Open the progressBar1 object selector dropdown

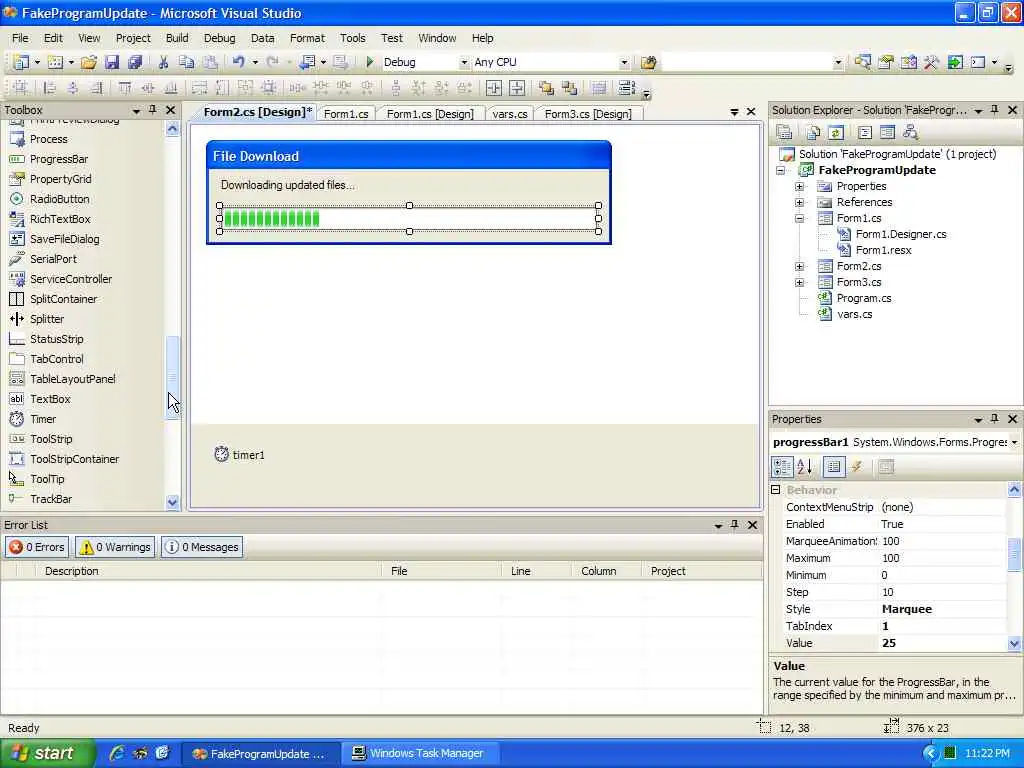tap(1014, 442)
